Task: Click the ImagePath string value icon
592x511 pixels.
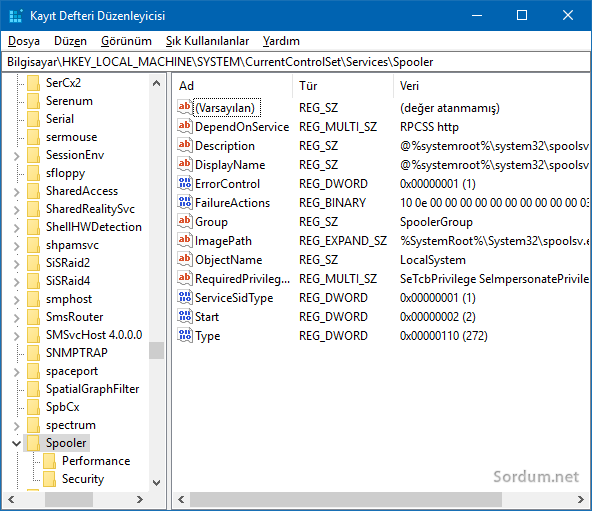Action: tap(185, 240)
